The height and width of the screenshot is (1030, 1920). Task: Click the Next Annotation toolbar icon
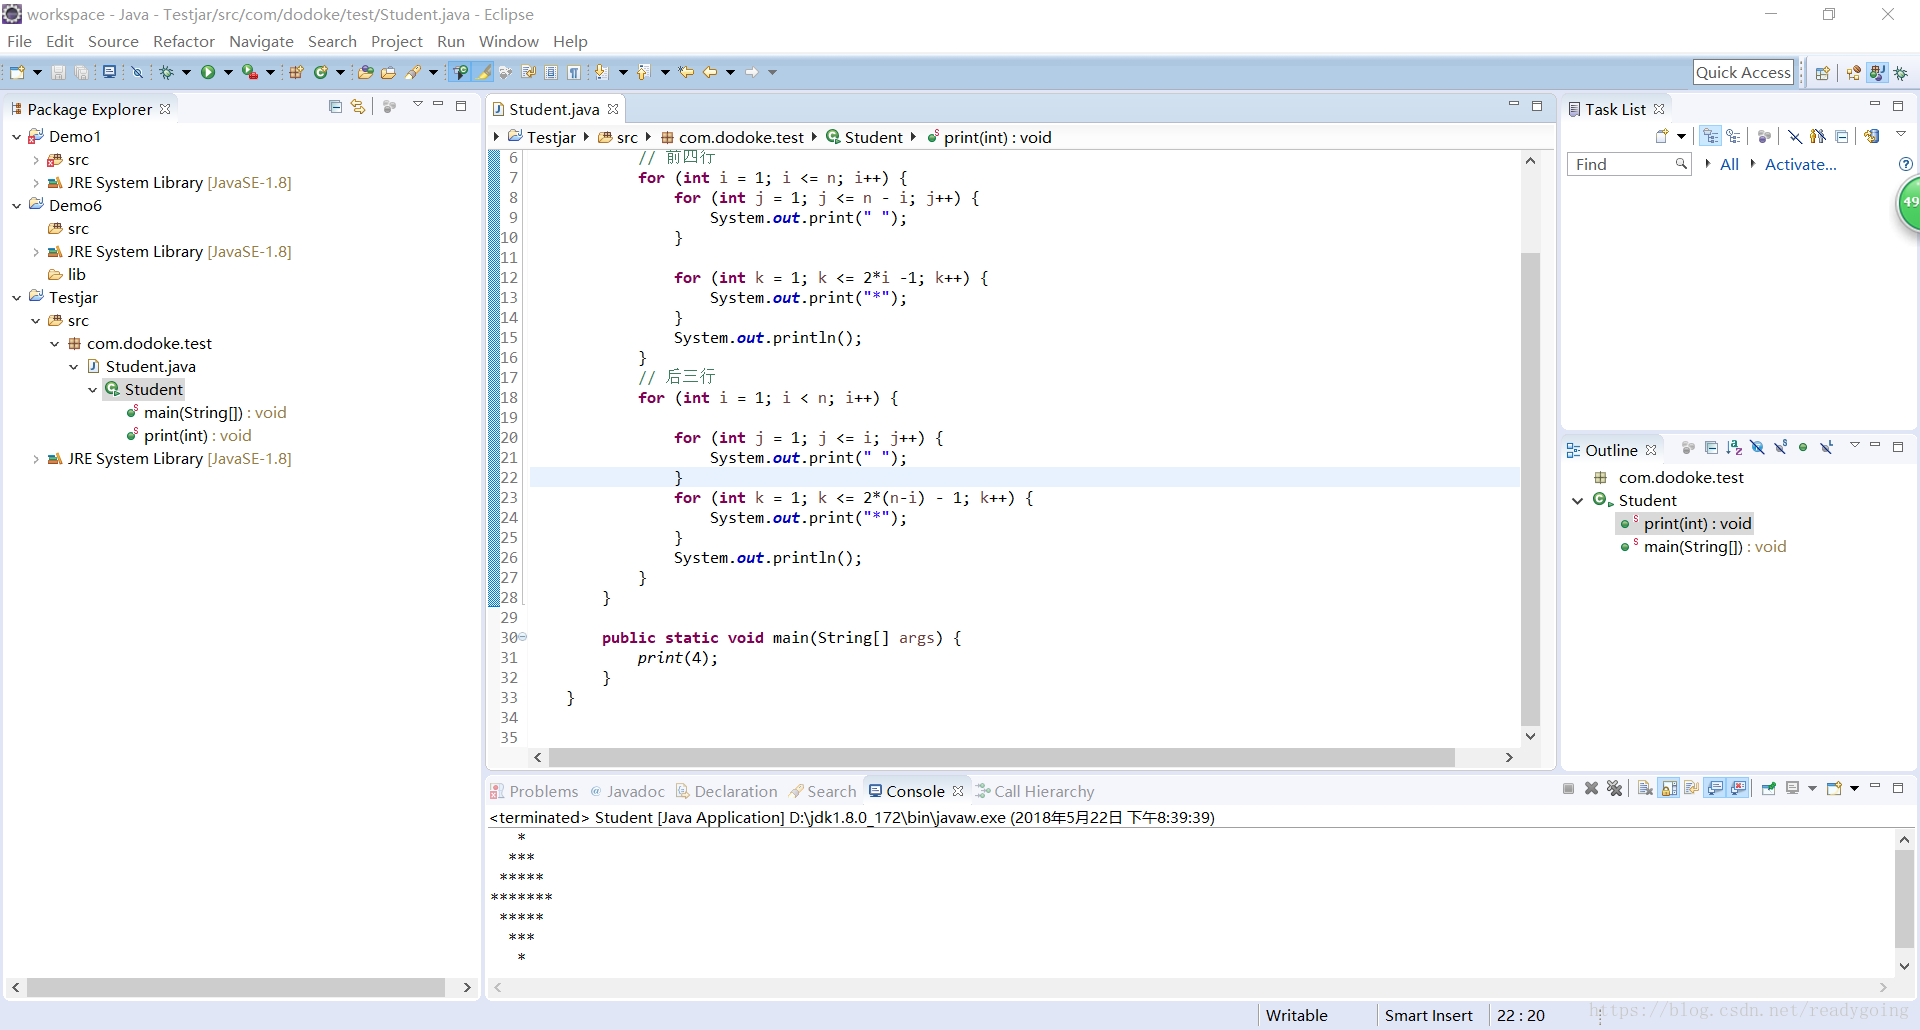point(601,72)
